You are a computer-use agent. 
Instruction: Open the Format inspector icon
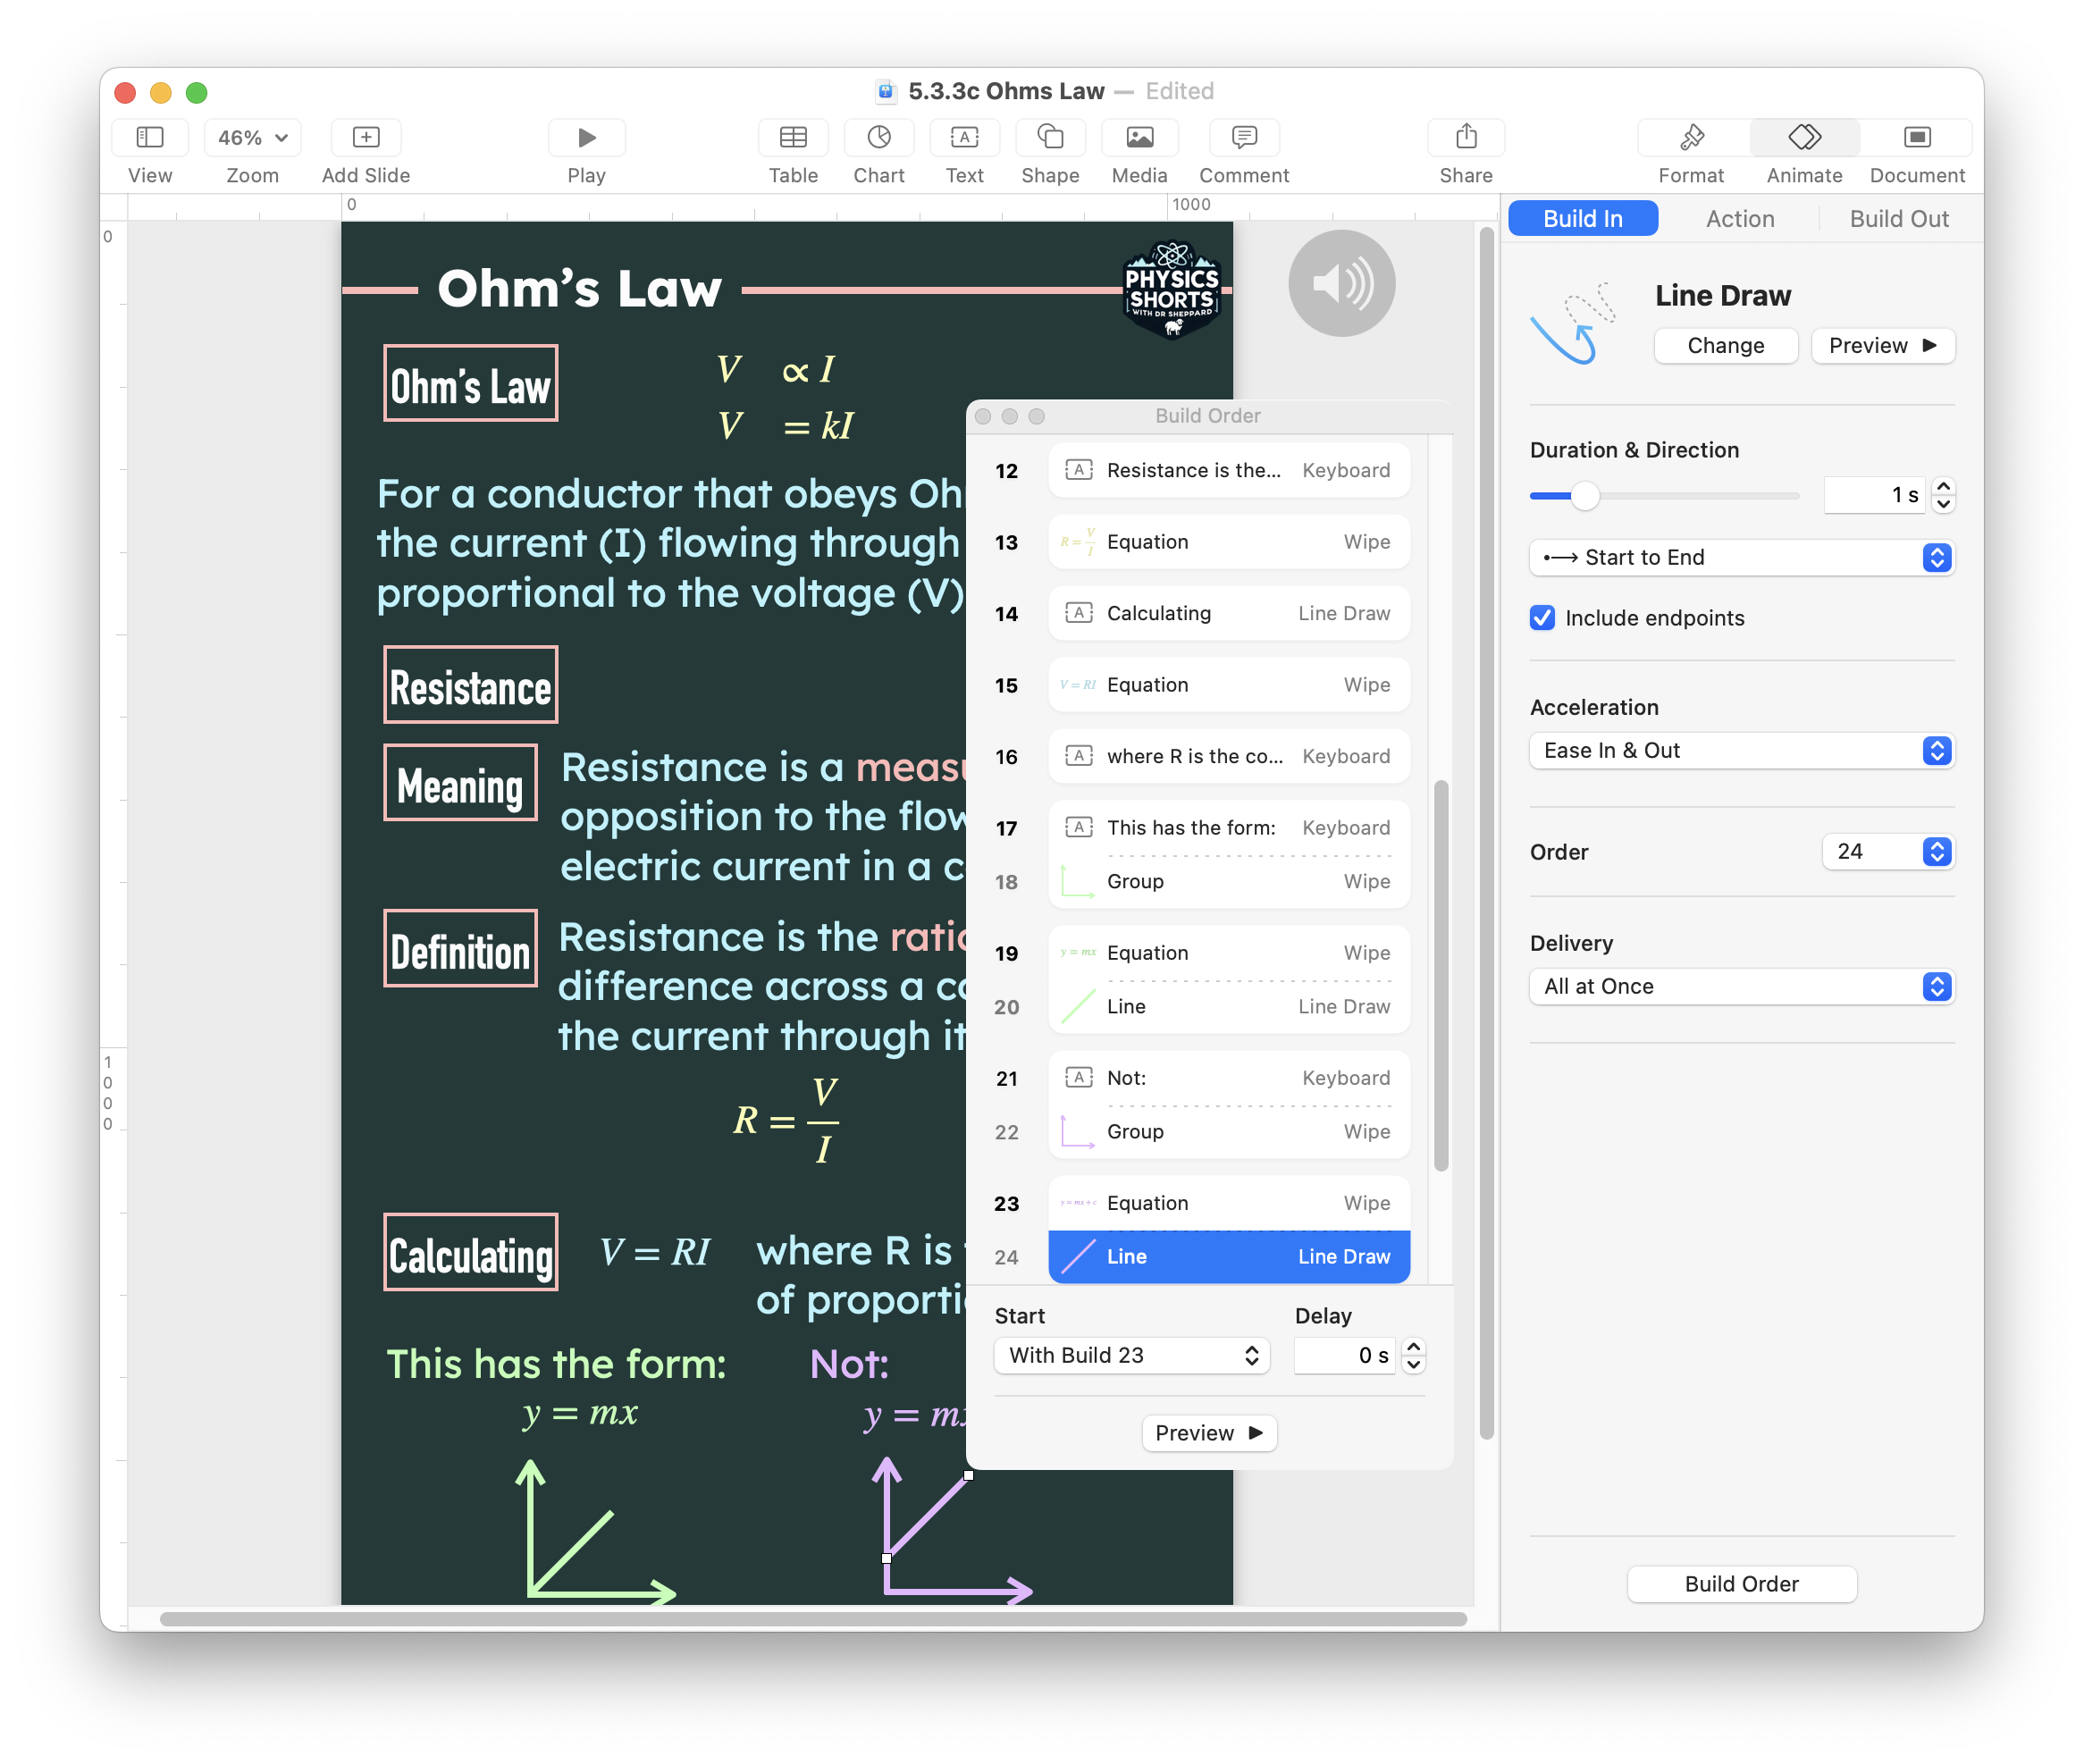point(1691,137)
